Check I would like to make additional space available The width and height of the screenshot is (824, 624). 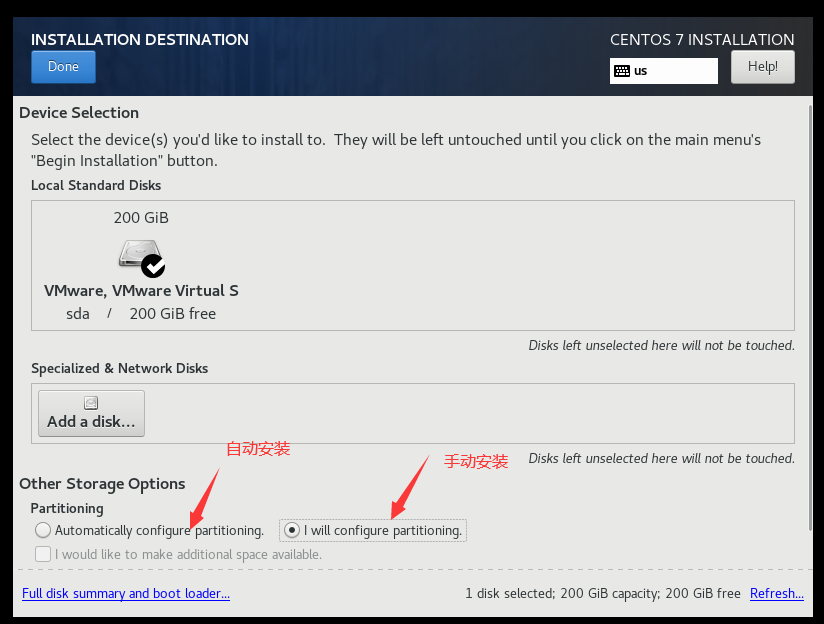click(43, 554)
